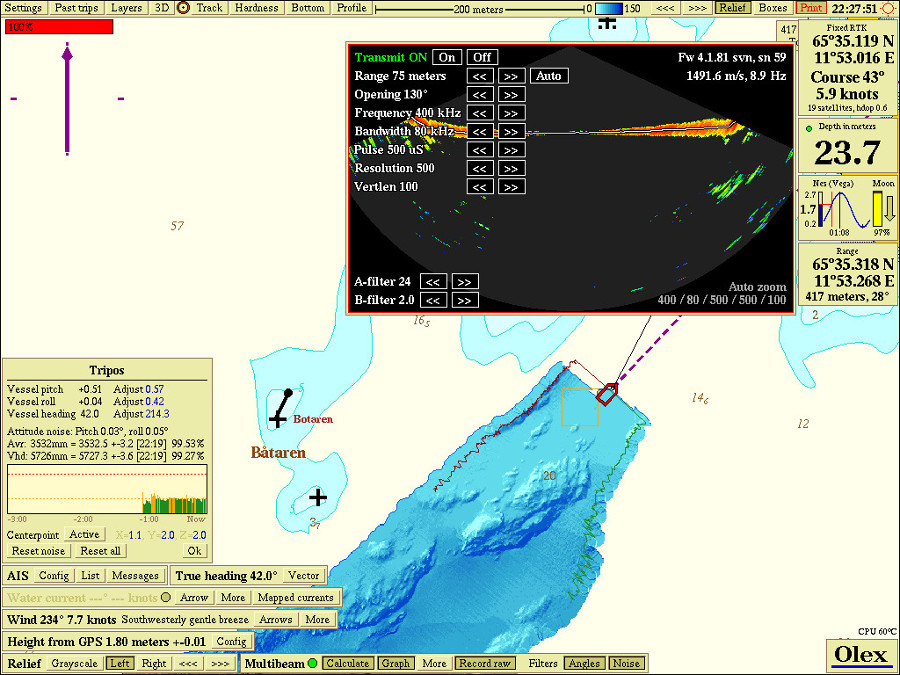Click the compass circle icon beside Track
Viewport: 900px width, 675px height.
183,8
